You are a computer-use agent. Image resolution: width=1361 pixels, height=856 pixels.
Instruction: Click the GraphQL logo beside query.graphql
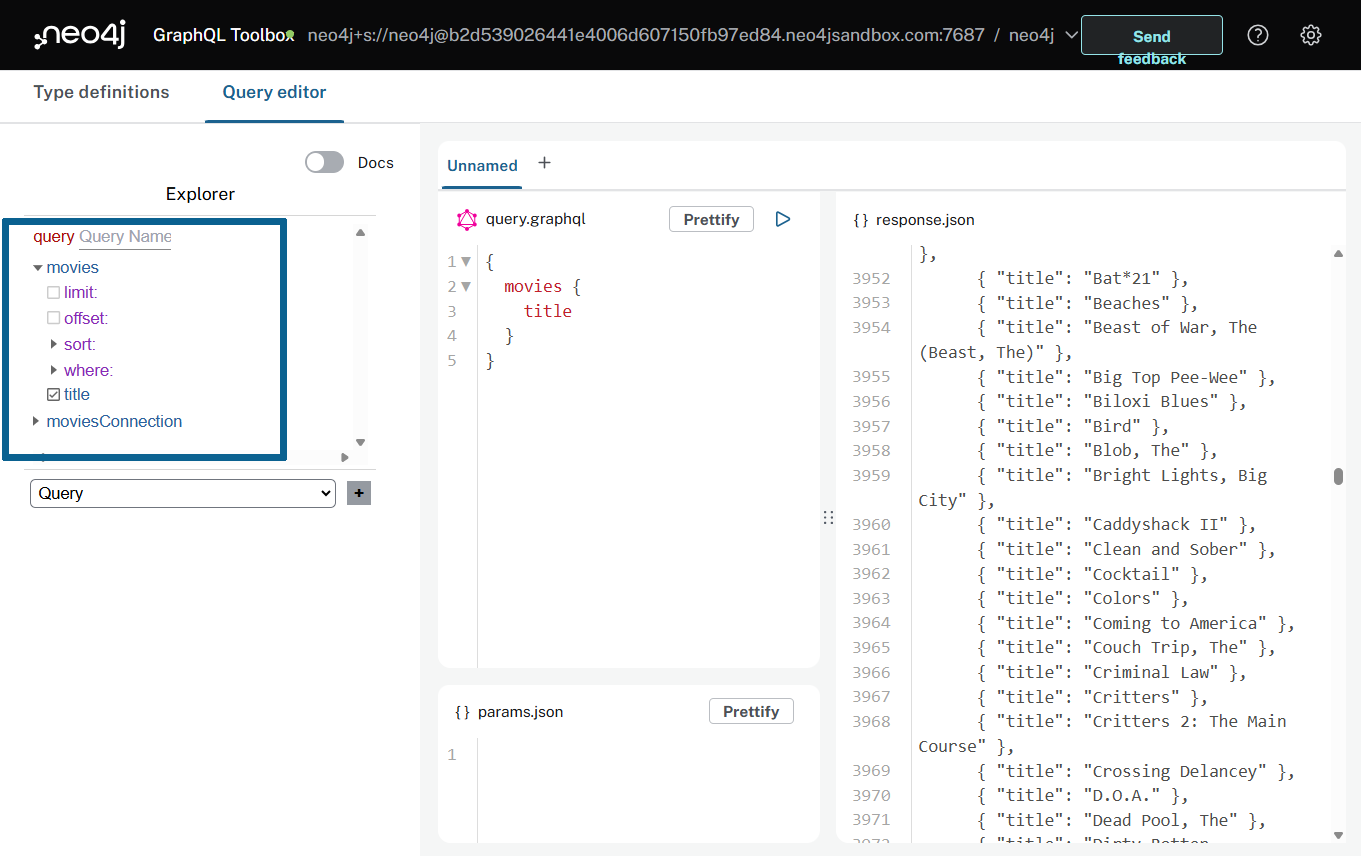tap(466, 219)
